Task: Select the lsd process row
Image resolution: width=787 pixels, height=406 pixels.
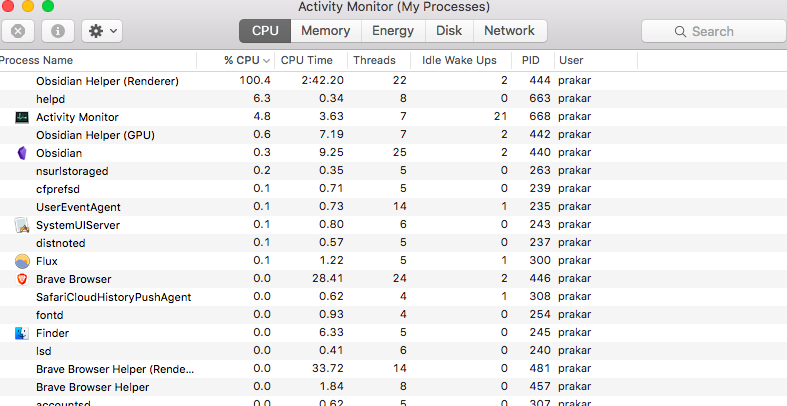Action: click(x=394, y=351)
